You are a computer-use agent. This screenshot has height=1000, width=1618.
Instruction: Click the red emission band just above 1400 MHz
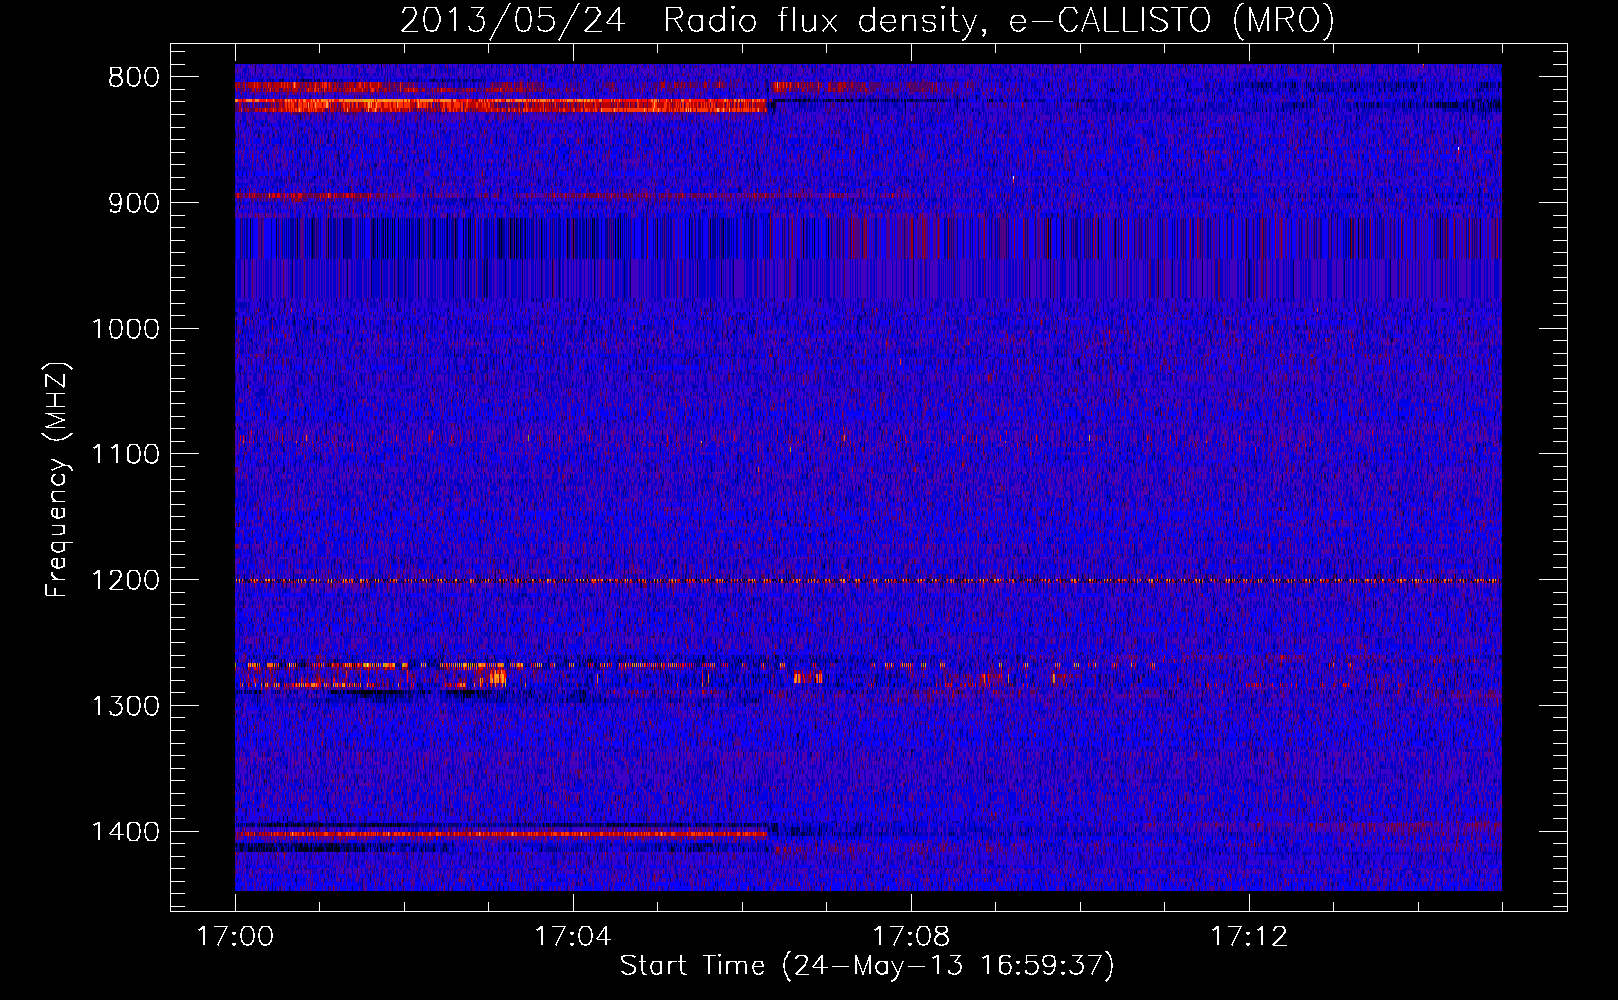500,833
